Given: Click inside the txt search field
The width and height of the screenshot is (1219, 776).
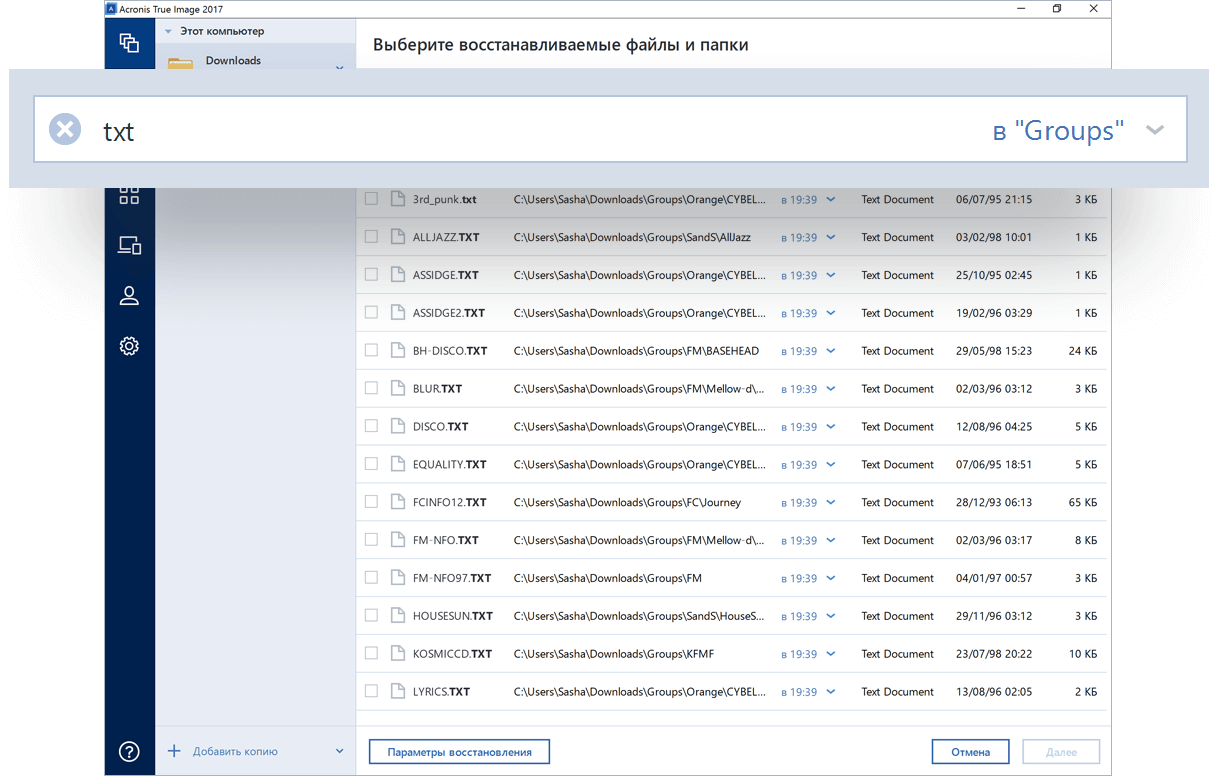Looking at the screenshot, I should tap(500, 130).
